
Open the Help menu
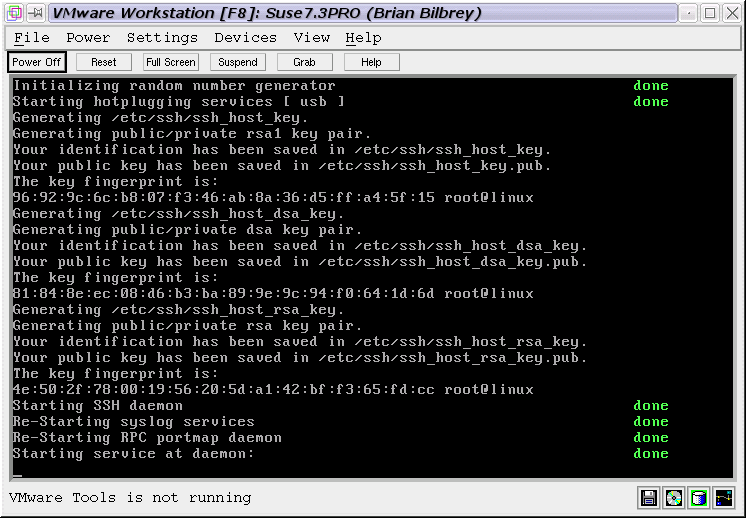click(363, 38)
